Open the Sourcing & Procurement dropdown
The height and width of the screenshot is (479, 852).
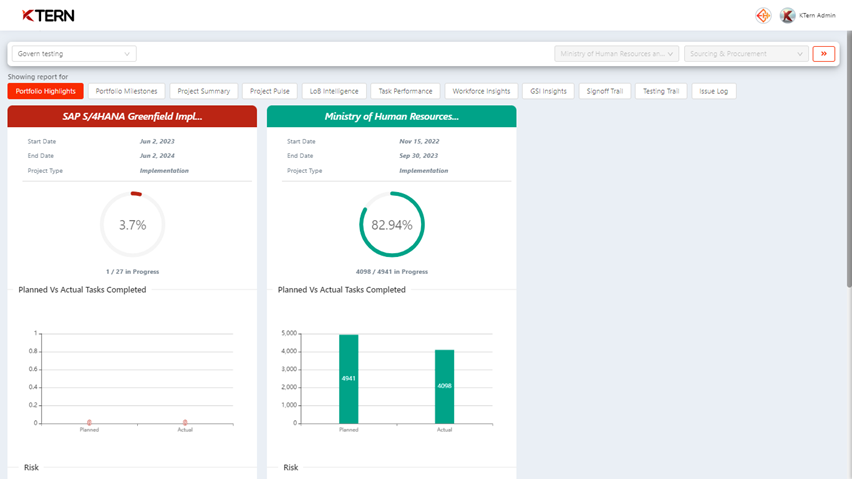click(x=746, y=54)
